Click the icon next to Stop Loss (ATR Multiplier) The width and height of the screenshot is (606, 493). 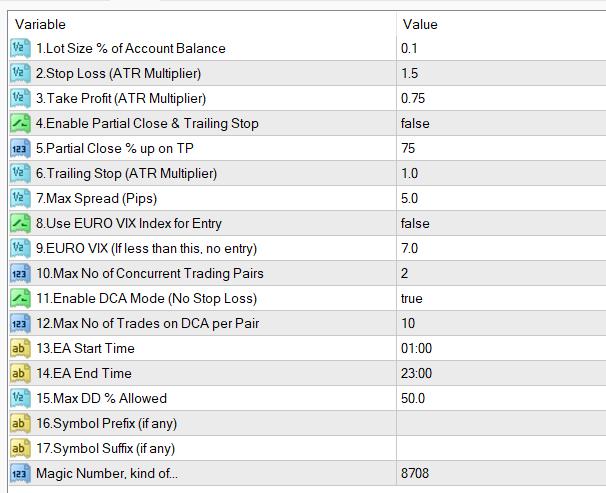20,73
